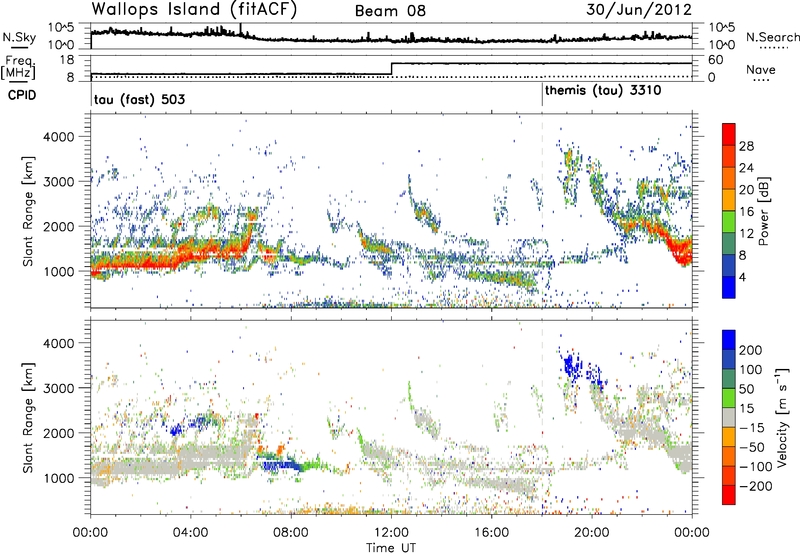Click the '-200' velocity color bar label

tap(755, 486)
